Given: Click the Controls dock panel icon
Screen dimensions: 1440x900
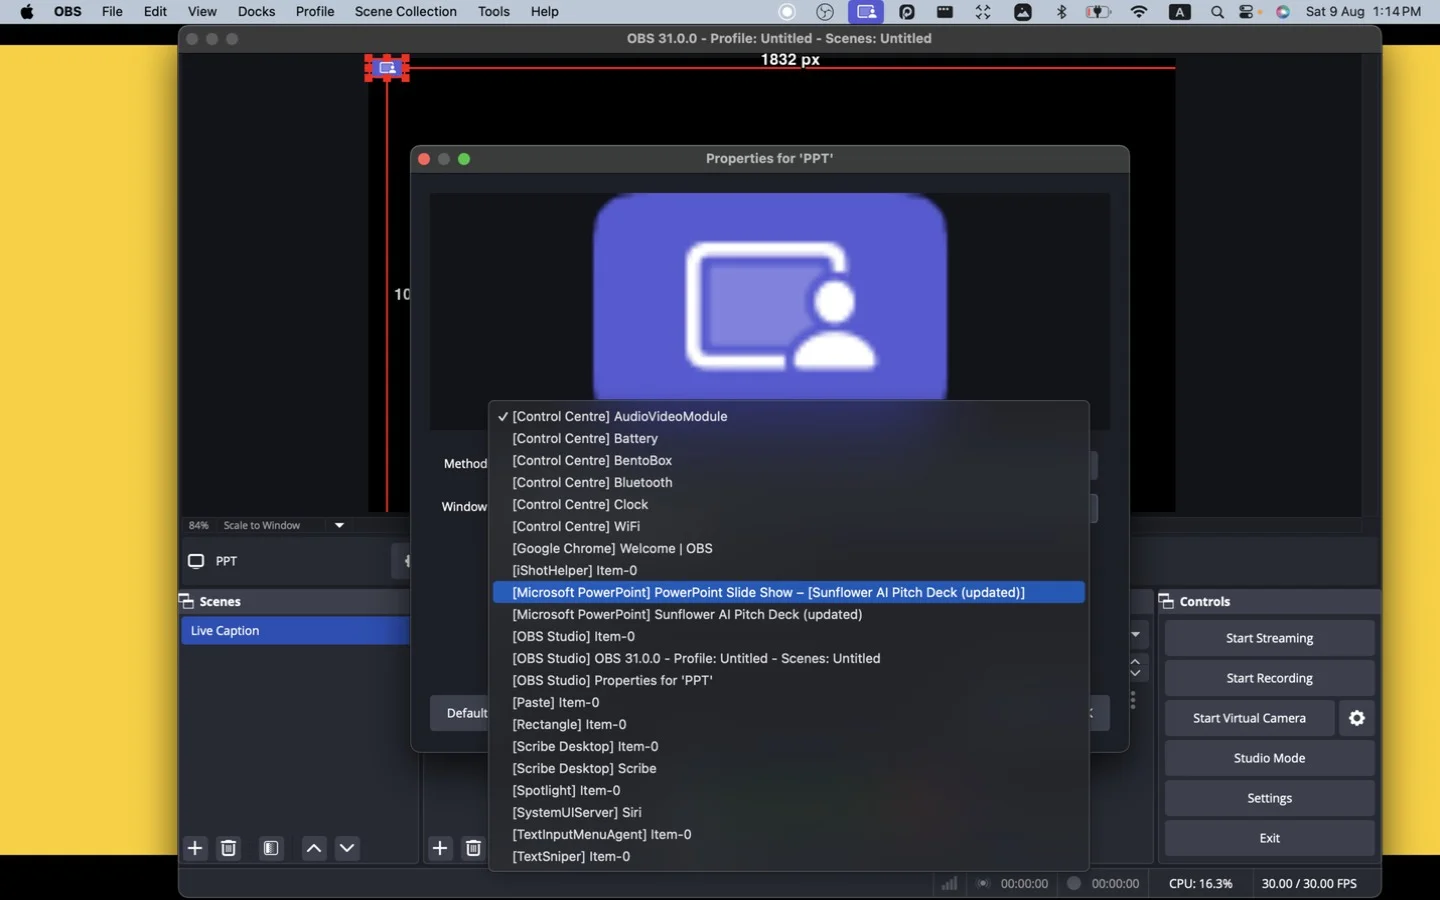Looking at the screenshot, I should coord(1166,601).
